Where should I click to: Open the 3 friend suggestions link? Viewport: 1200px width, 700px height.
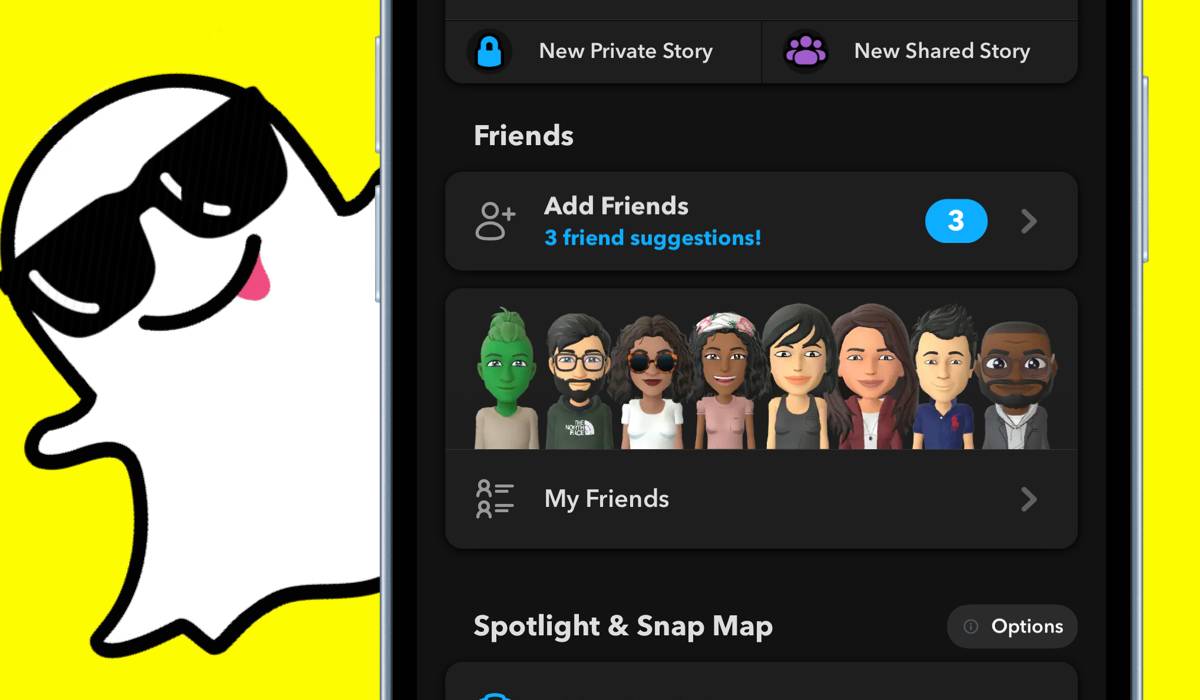point(653,238)
